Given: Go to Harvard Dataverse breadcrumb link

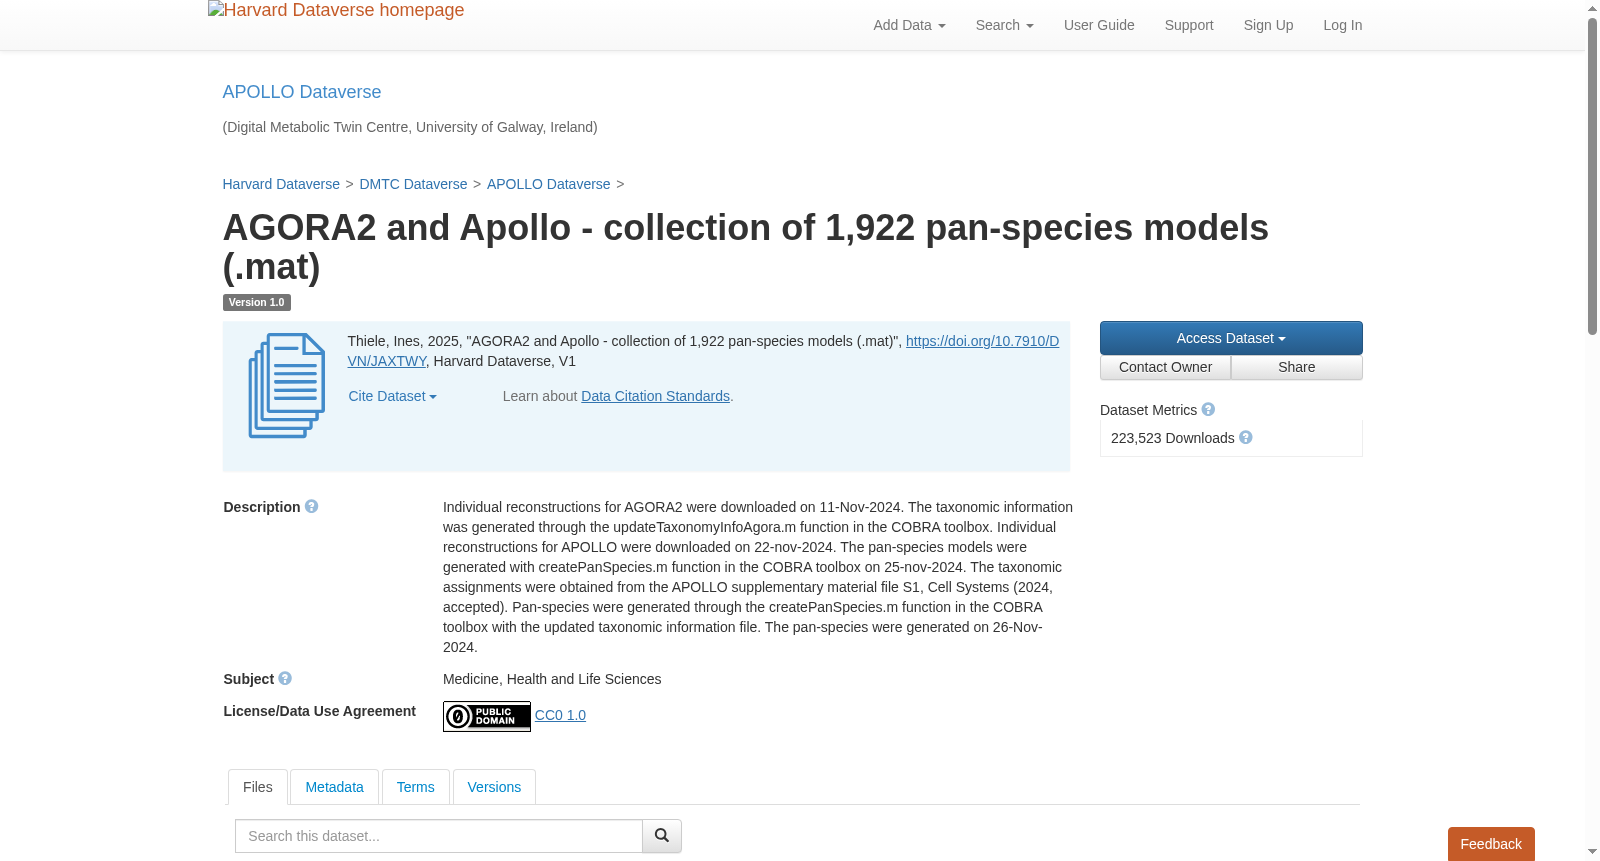Looking at the screenshot, I should point(281,184).
